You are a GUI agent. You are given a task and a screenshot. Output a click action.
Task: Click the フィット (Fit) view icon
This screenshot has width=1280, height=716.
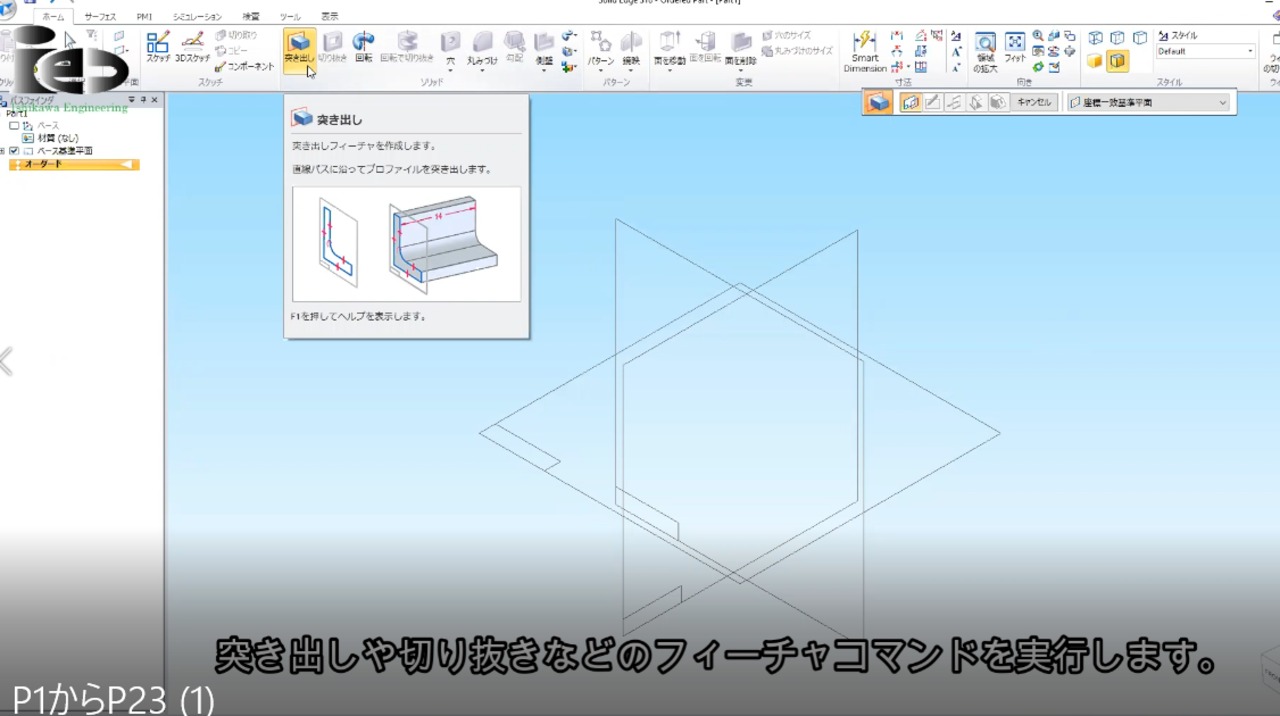pos(1015,49)
